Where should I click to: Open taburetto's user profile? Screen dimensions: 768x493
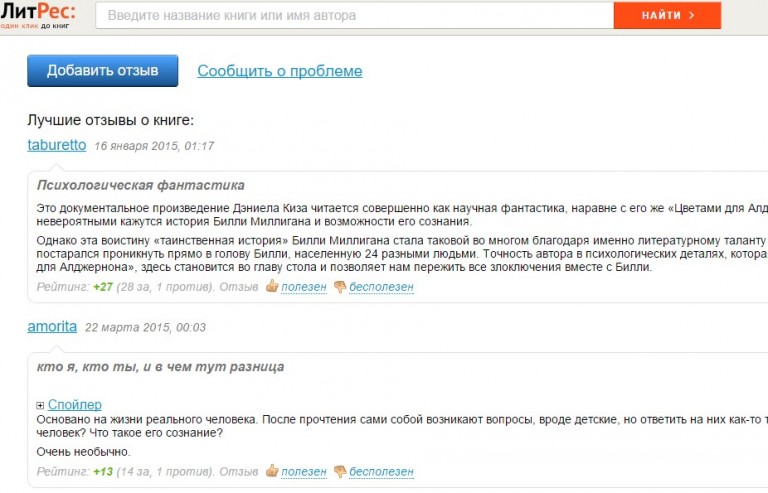tap(57, 145)
